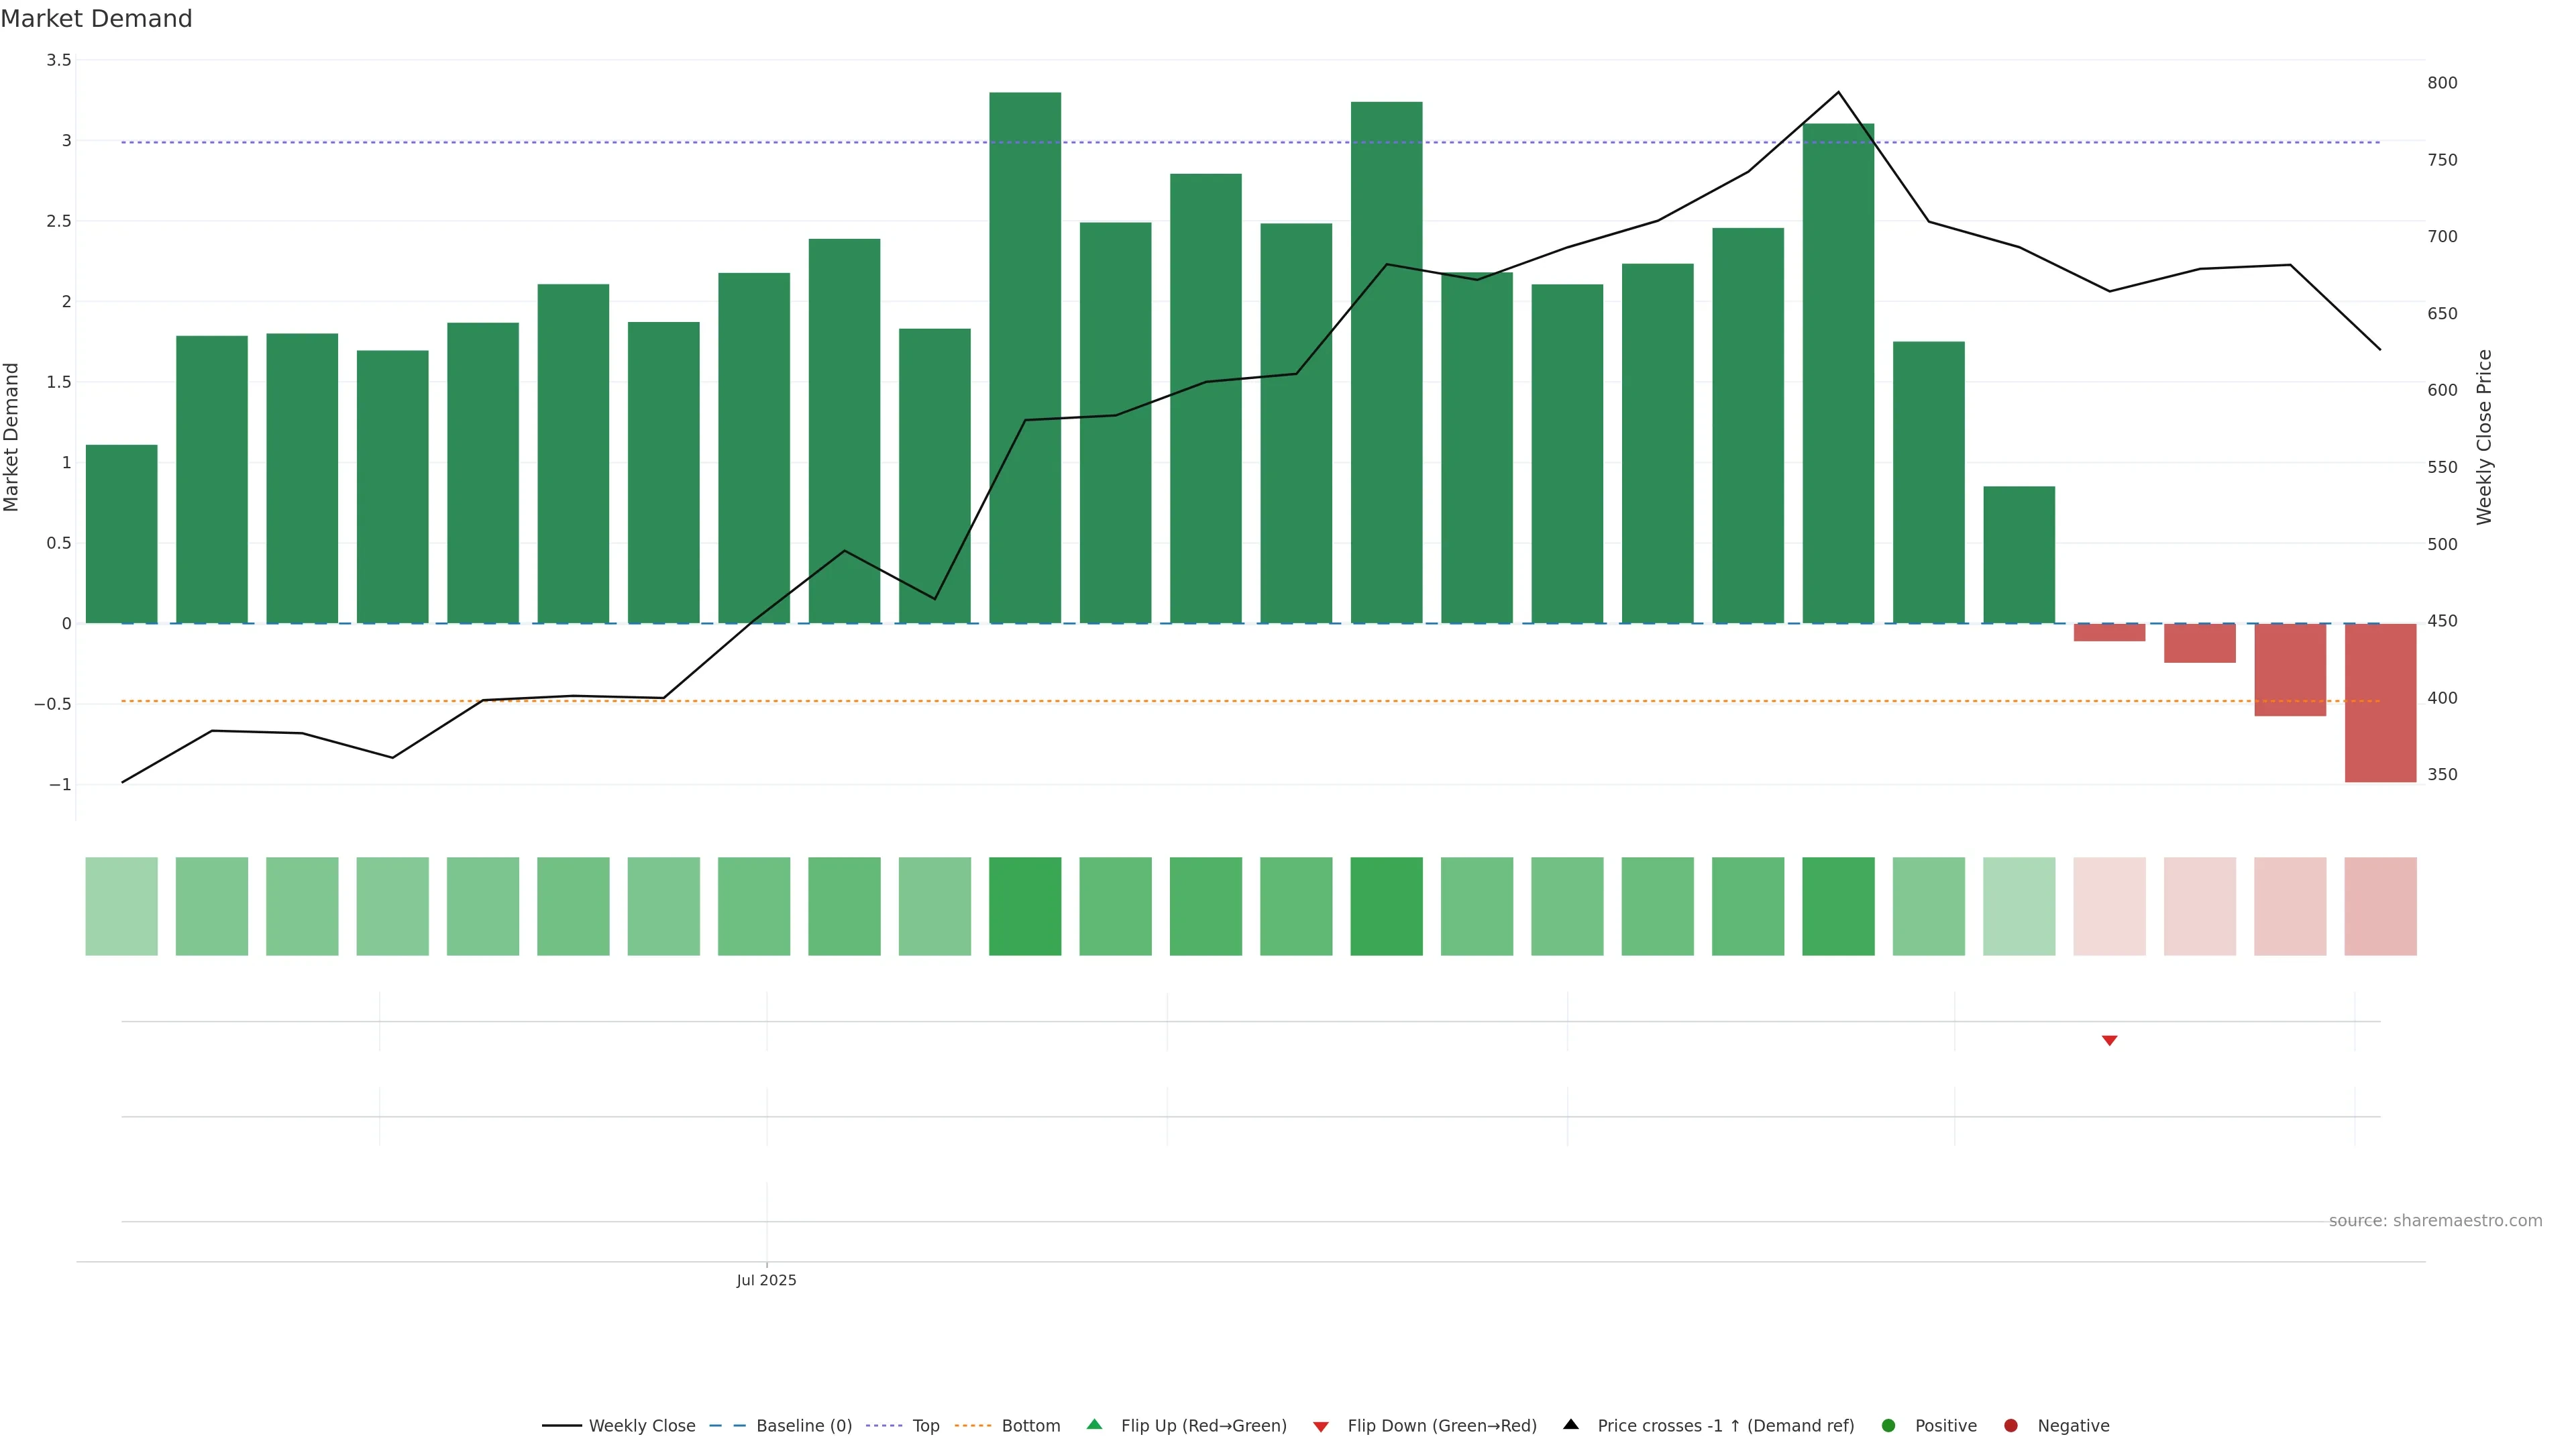Click the black Price crosses triangle legend icon
This screenshot has height=1449, width=2576.
coord(1571,1424)
